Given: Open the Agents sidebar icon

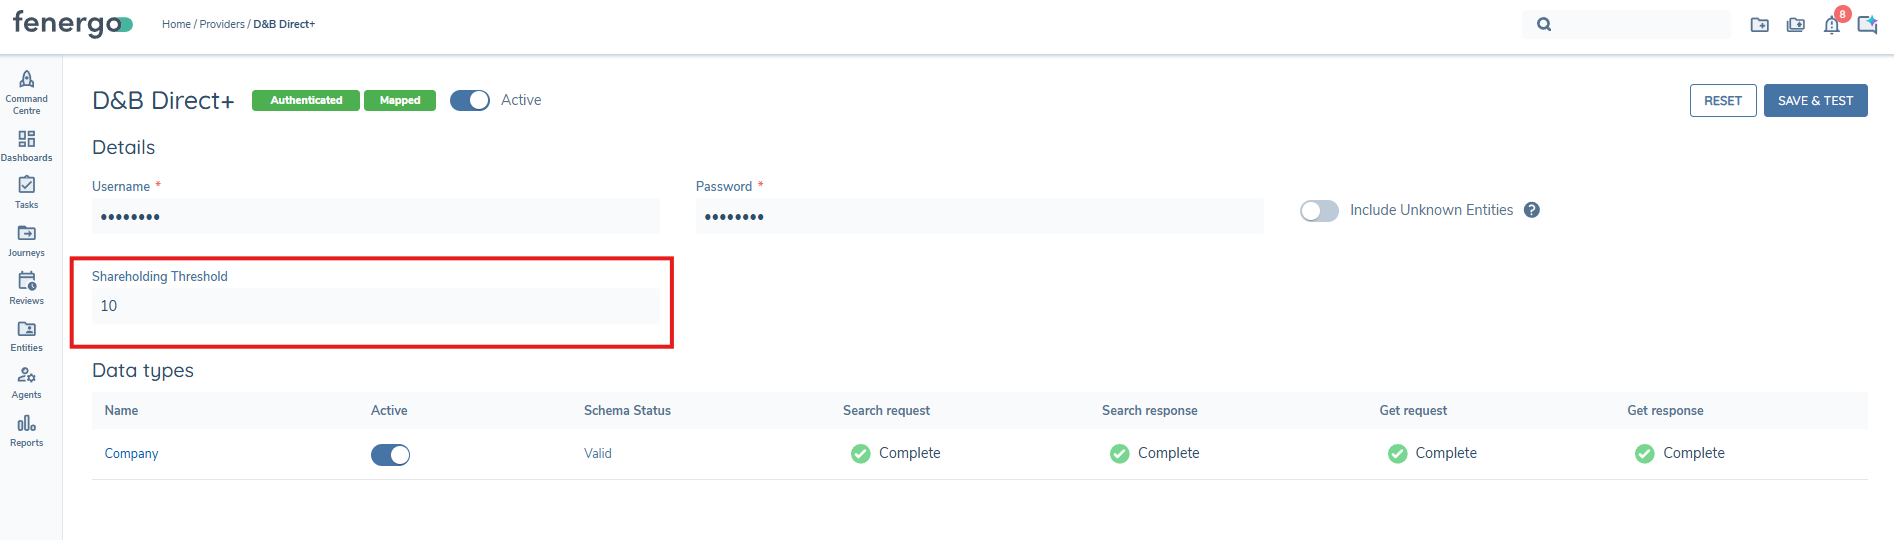Looking at the screenshot, I should [x=27, y=376].
